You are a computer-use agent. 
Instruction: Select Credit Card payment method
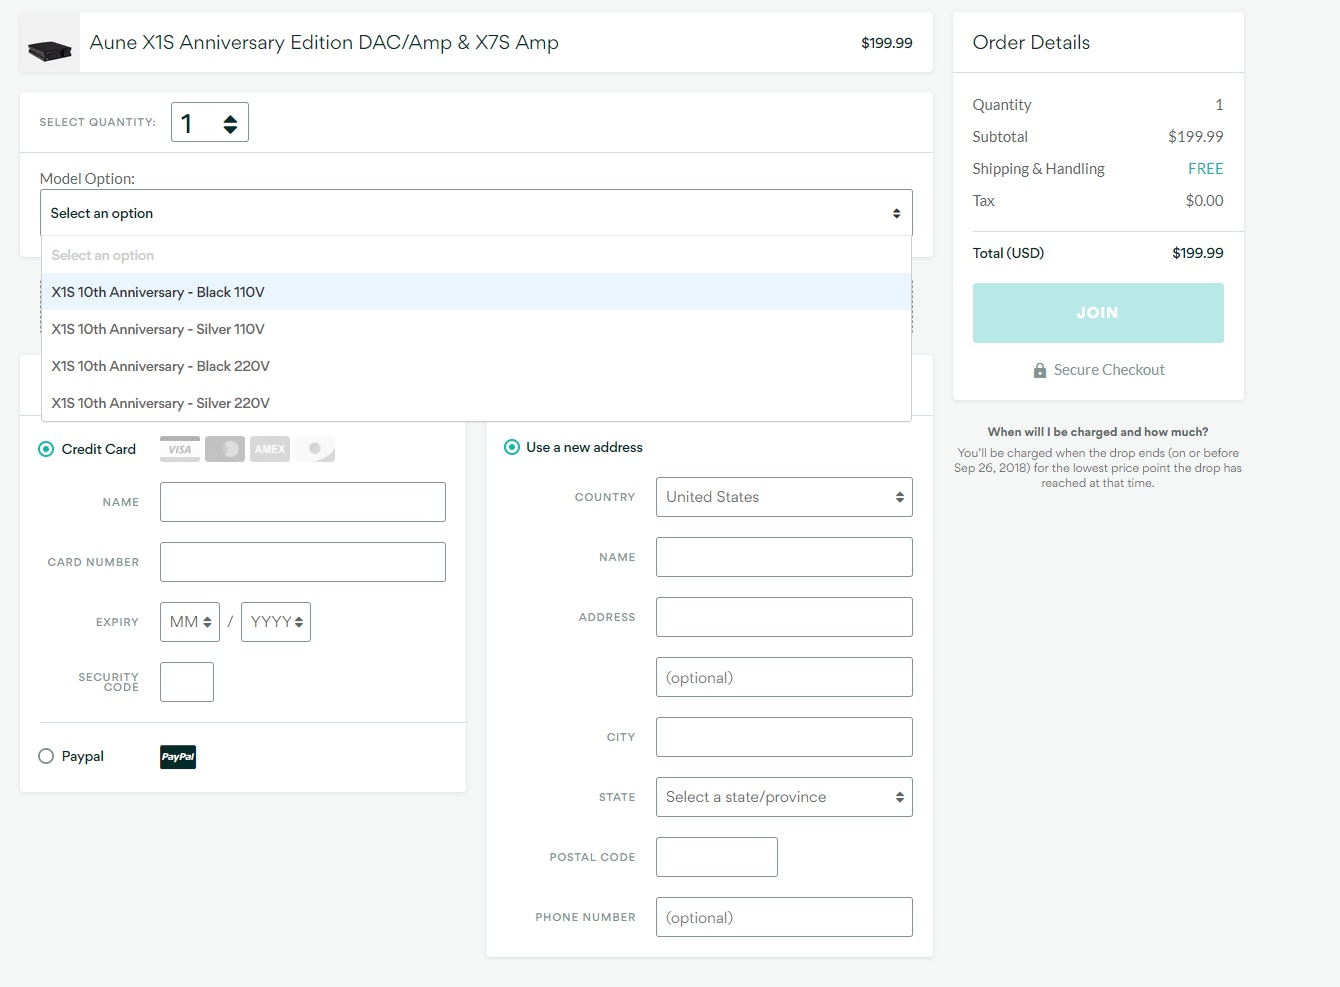click(x=46, y=449)
